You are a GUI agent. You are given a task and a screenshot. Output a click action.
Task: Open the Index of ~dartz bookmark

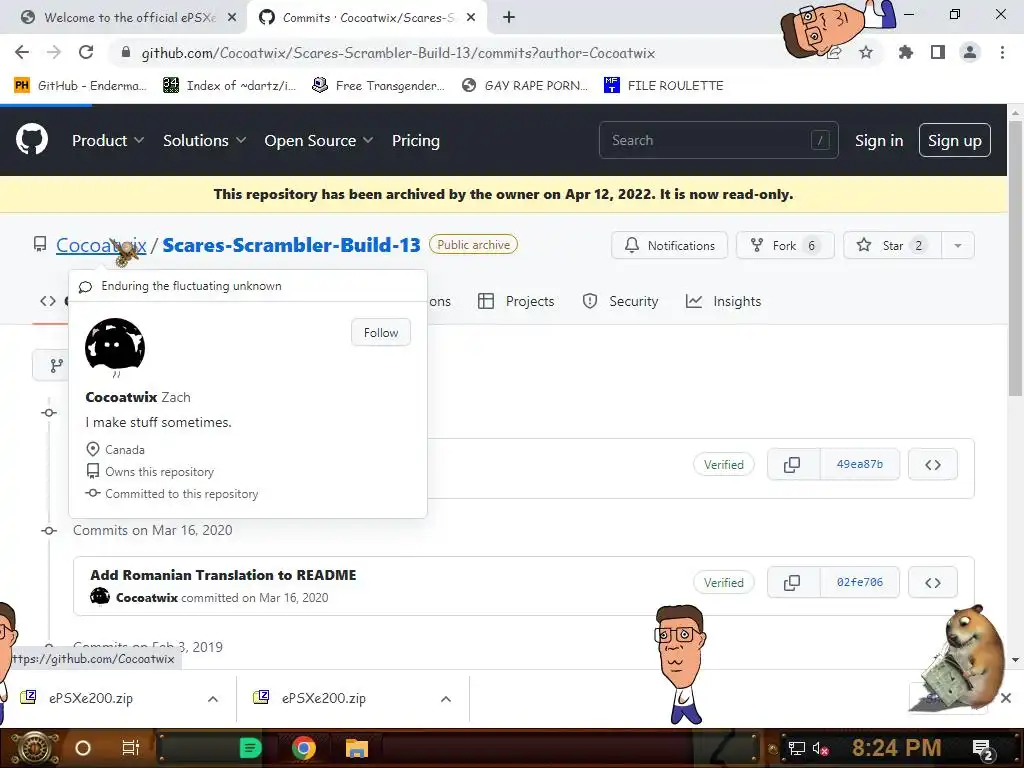pos(229,86)
